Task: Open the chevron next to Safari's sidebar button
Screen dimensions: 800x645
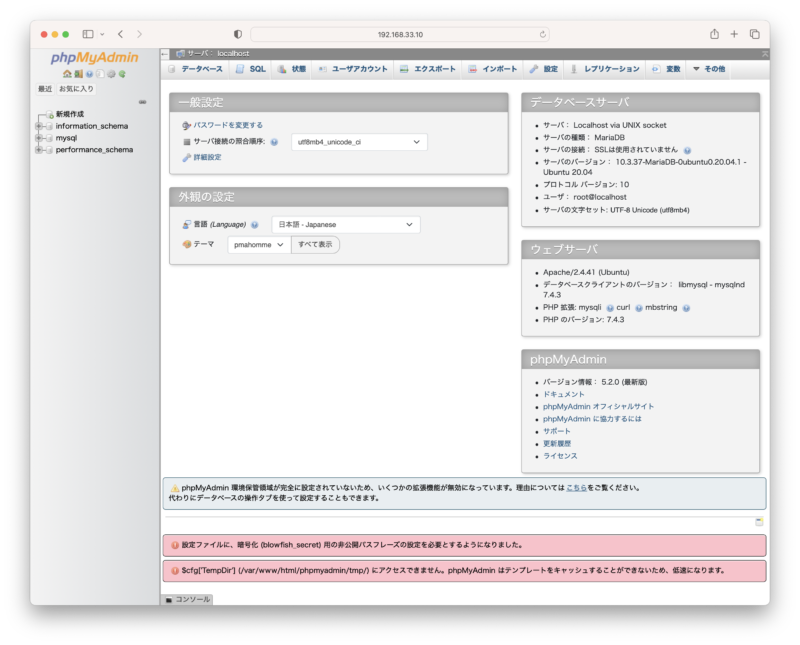Action: [102, 34]
